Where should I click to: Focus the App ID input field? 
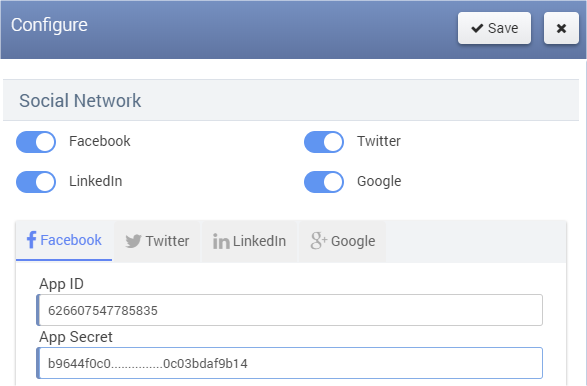click(289, 310)
